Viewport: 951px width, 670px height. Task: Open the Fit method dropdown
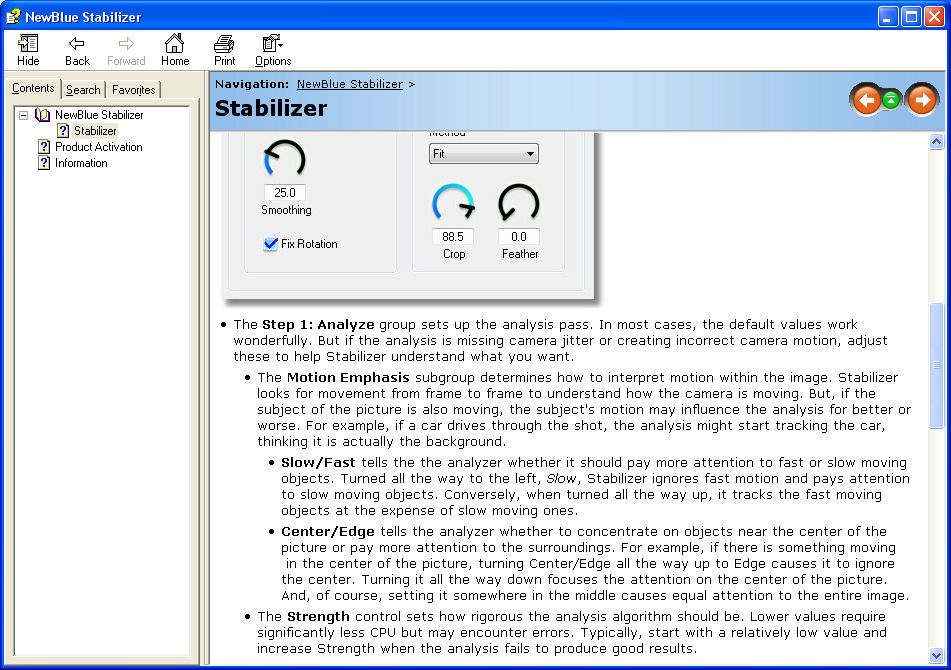[483, 154]
